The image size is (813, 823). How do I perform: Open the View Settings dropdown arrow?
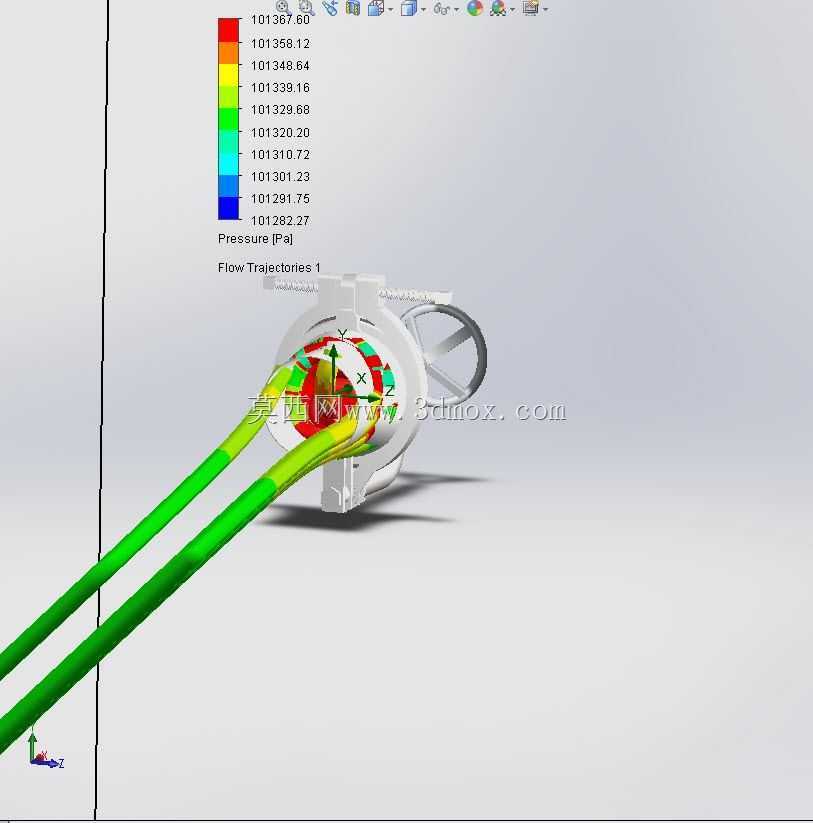(545, 9)
